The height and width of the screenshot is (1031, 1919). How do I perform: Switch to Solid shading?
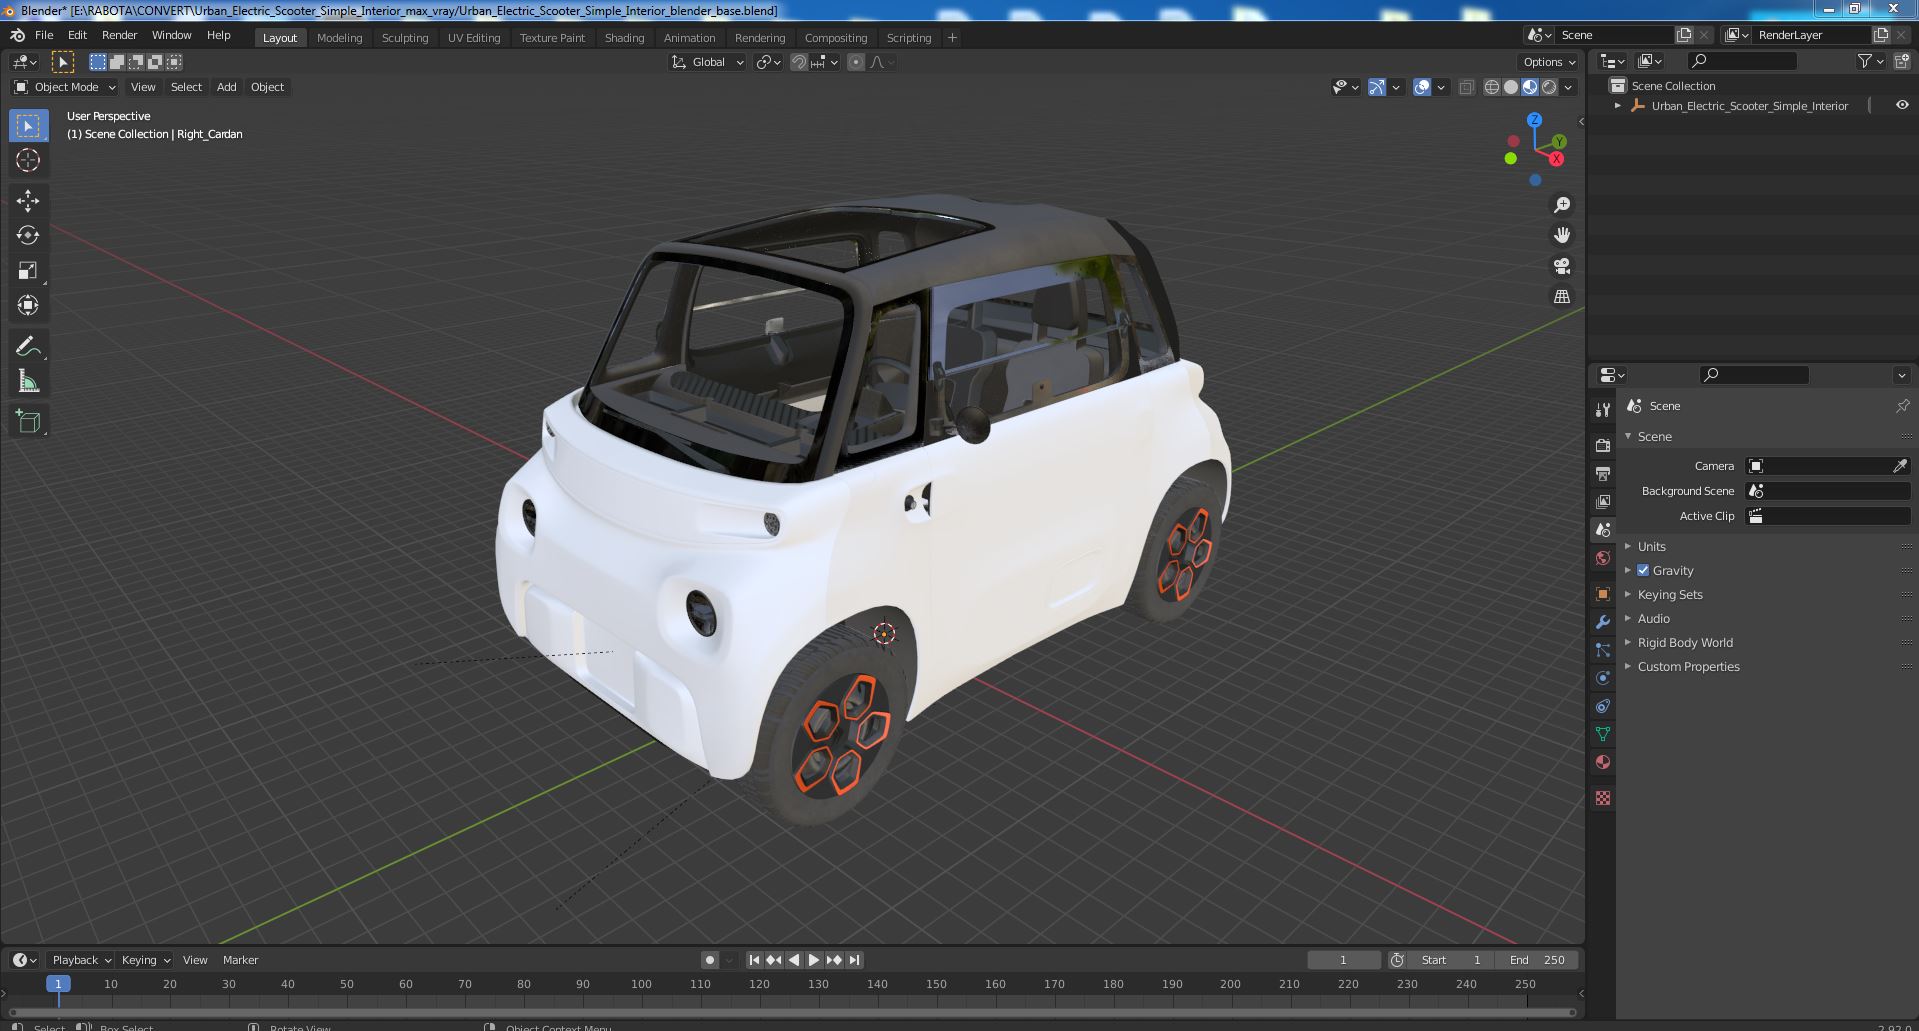pyautogui.click(x=1510, y=87)
